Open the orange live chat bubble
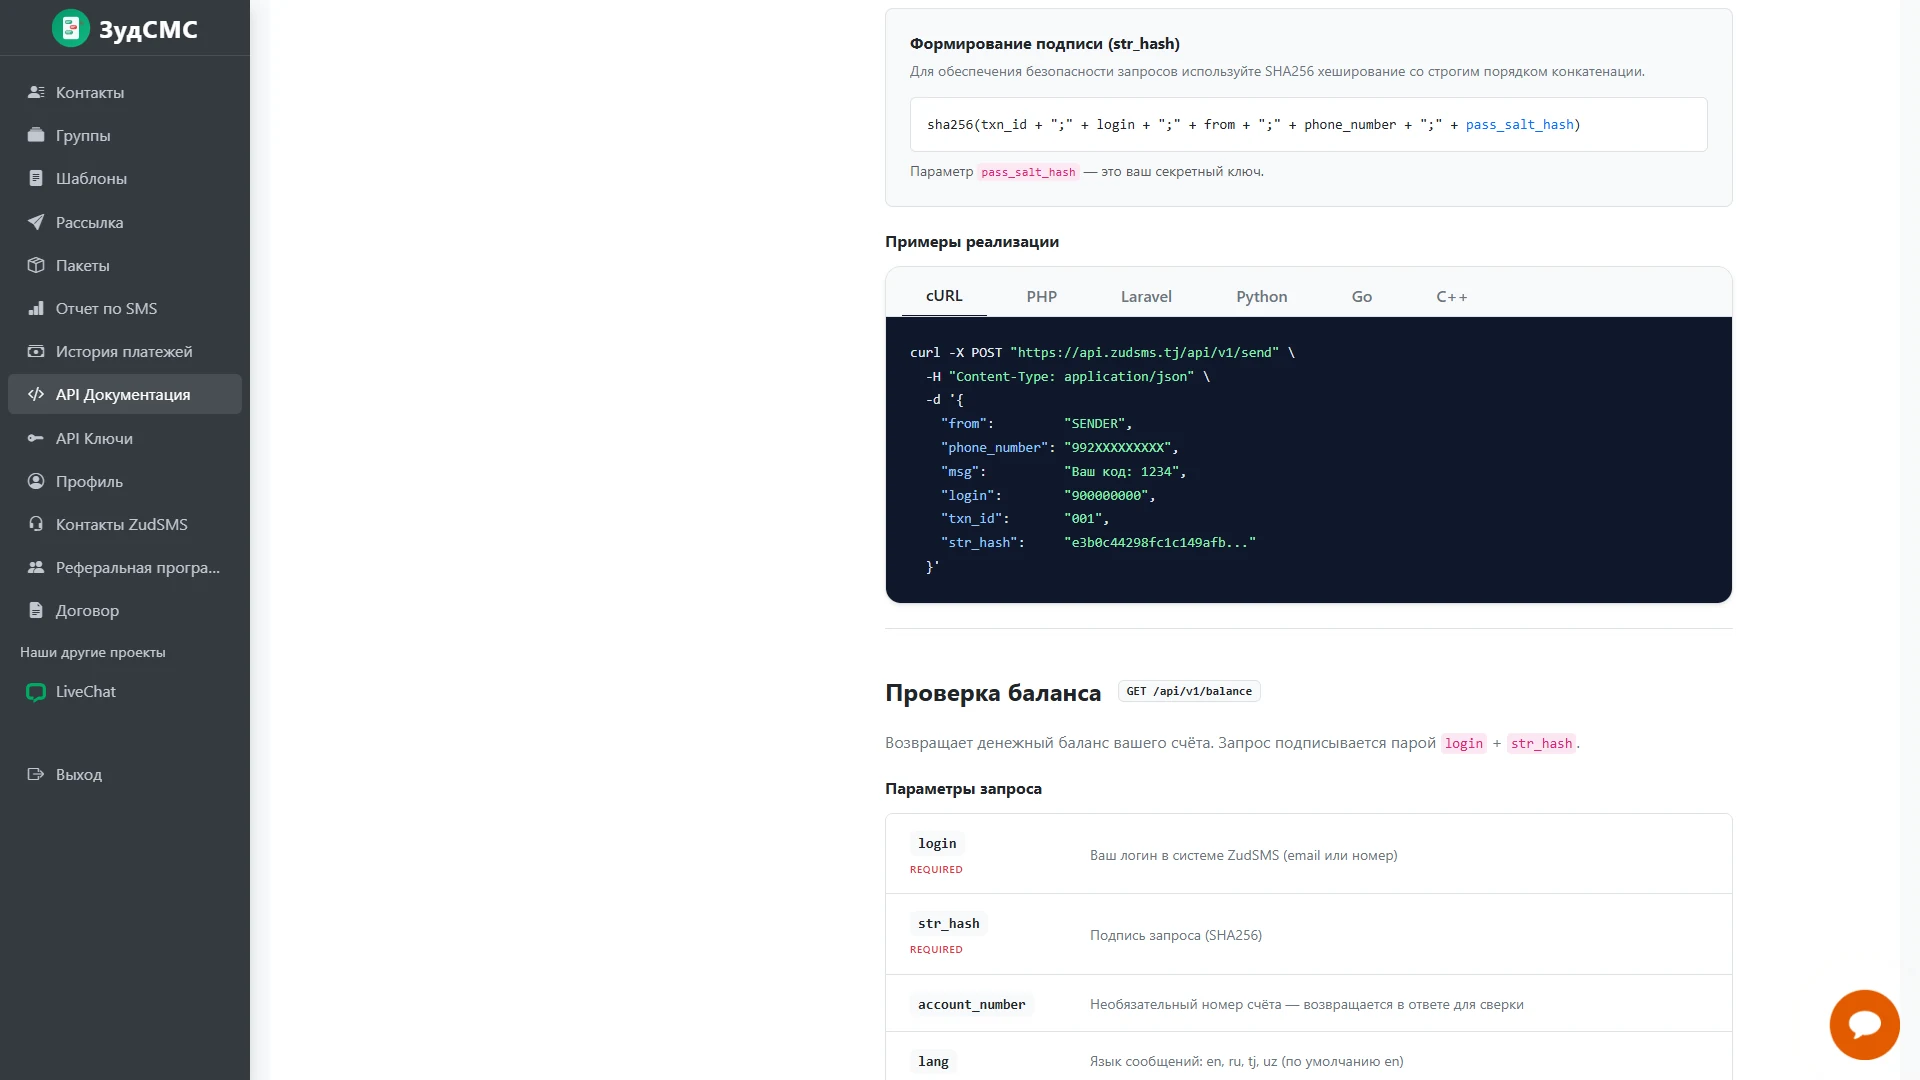 tap(1864, 1024)
